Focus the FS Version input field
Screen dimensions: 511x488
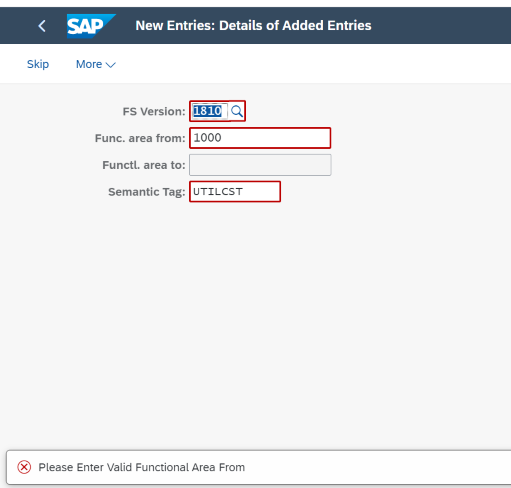(x=210, y=111)
